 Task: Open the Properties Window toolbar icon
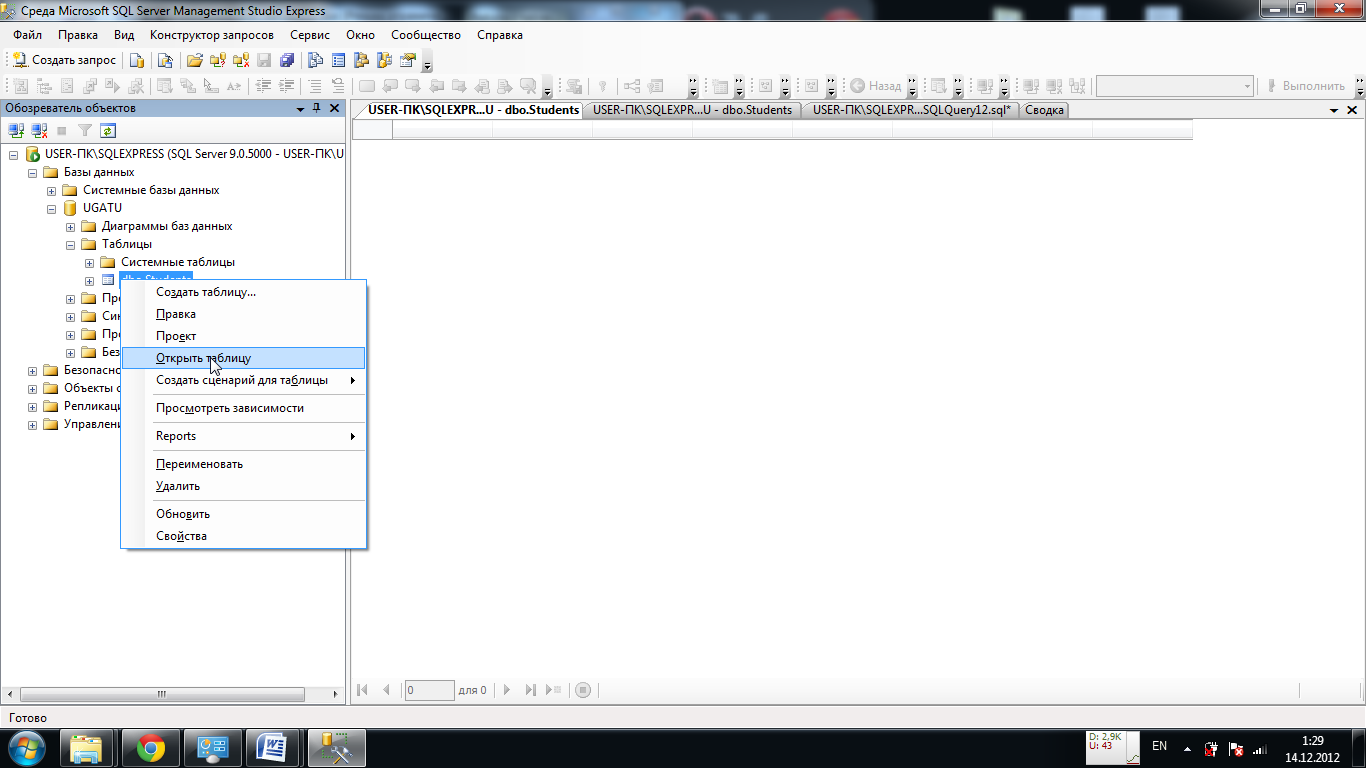pyautogui.click(x=407, y=60)
